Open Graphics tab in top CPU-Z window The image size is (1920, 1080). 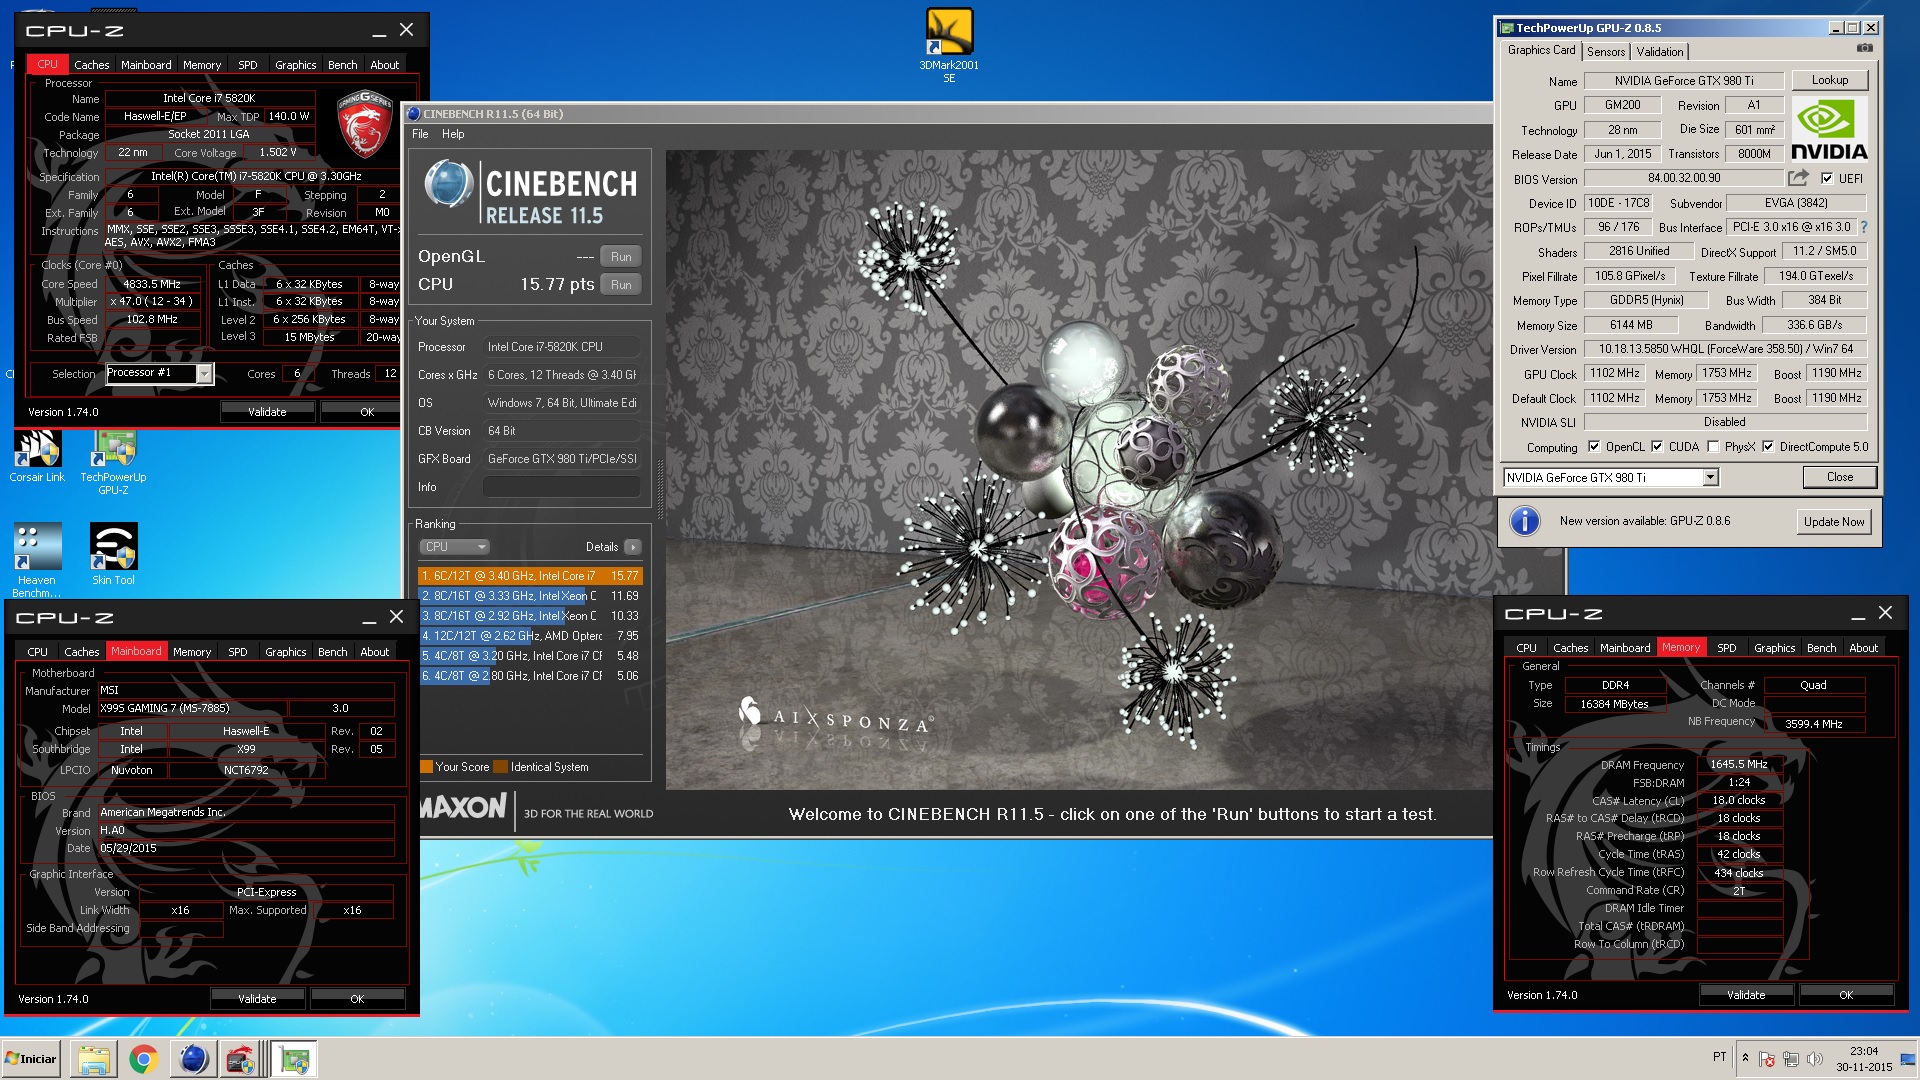[295, 65]
